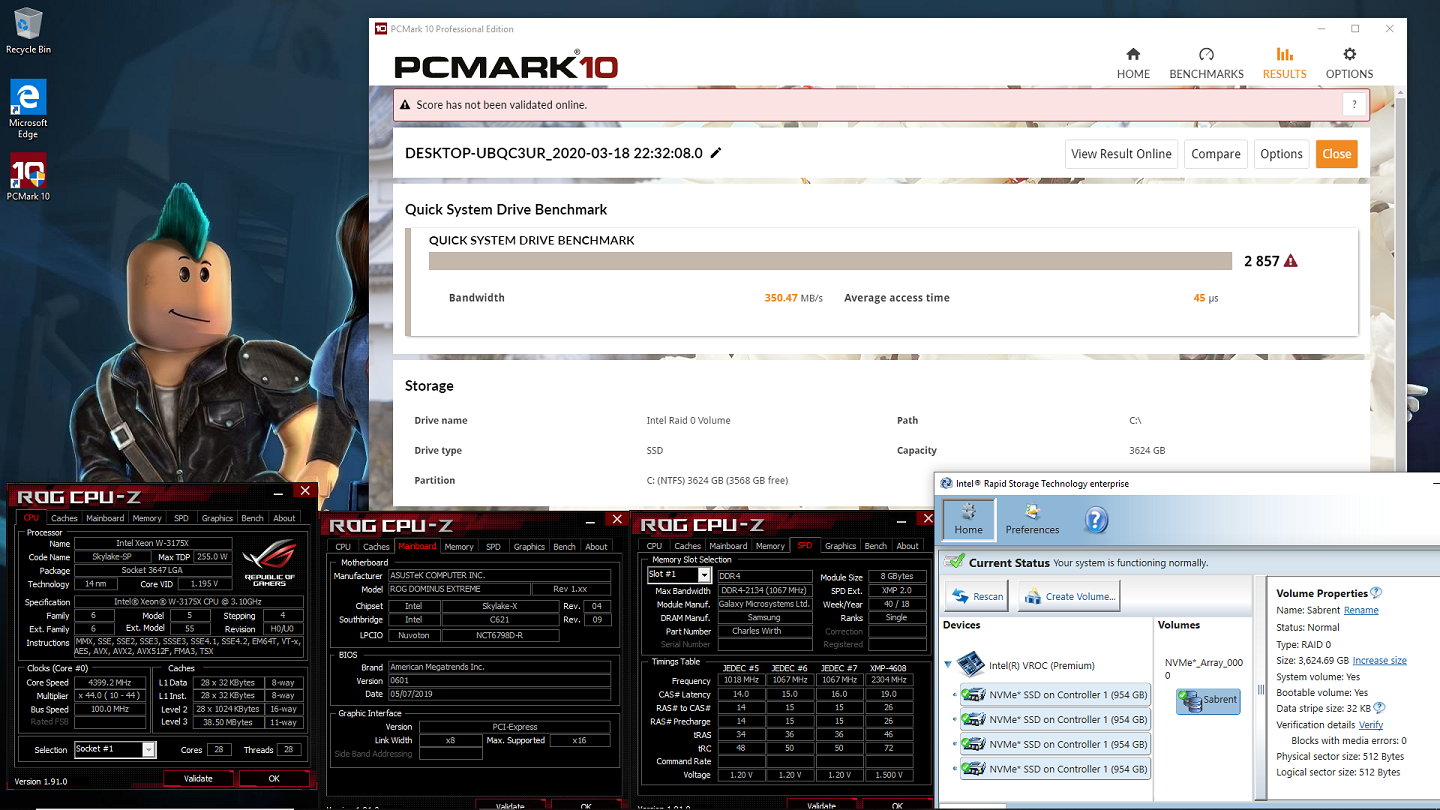Click the warning icon in the score validation banner
Screen dimensions: 1440x810
(405, 105)
